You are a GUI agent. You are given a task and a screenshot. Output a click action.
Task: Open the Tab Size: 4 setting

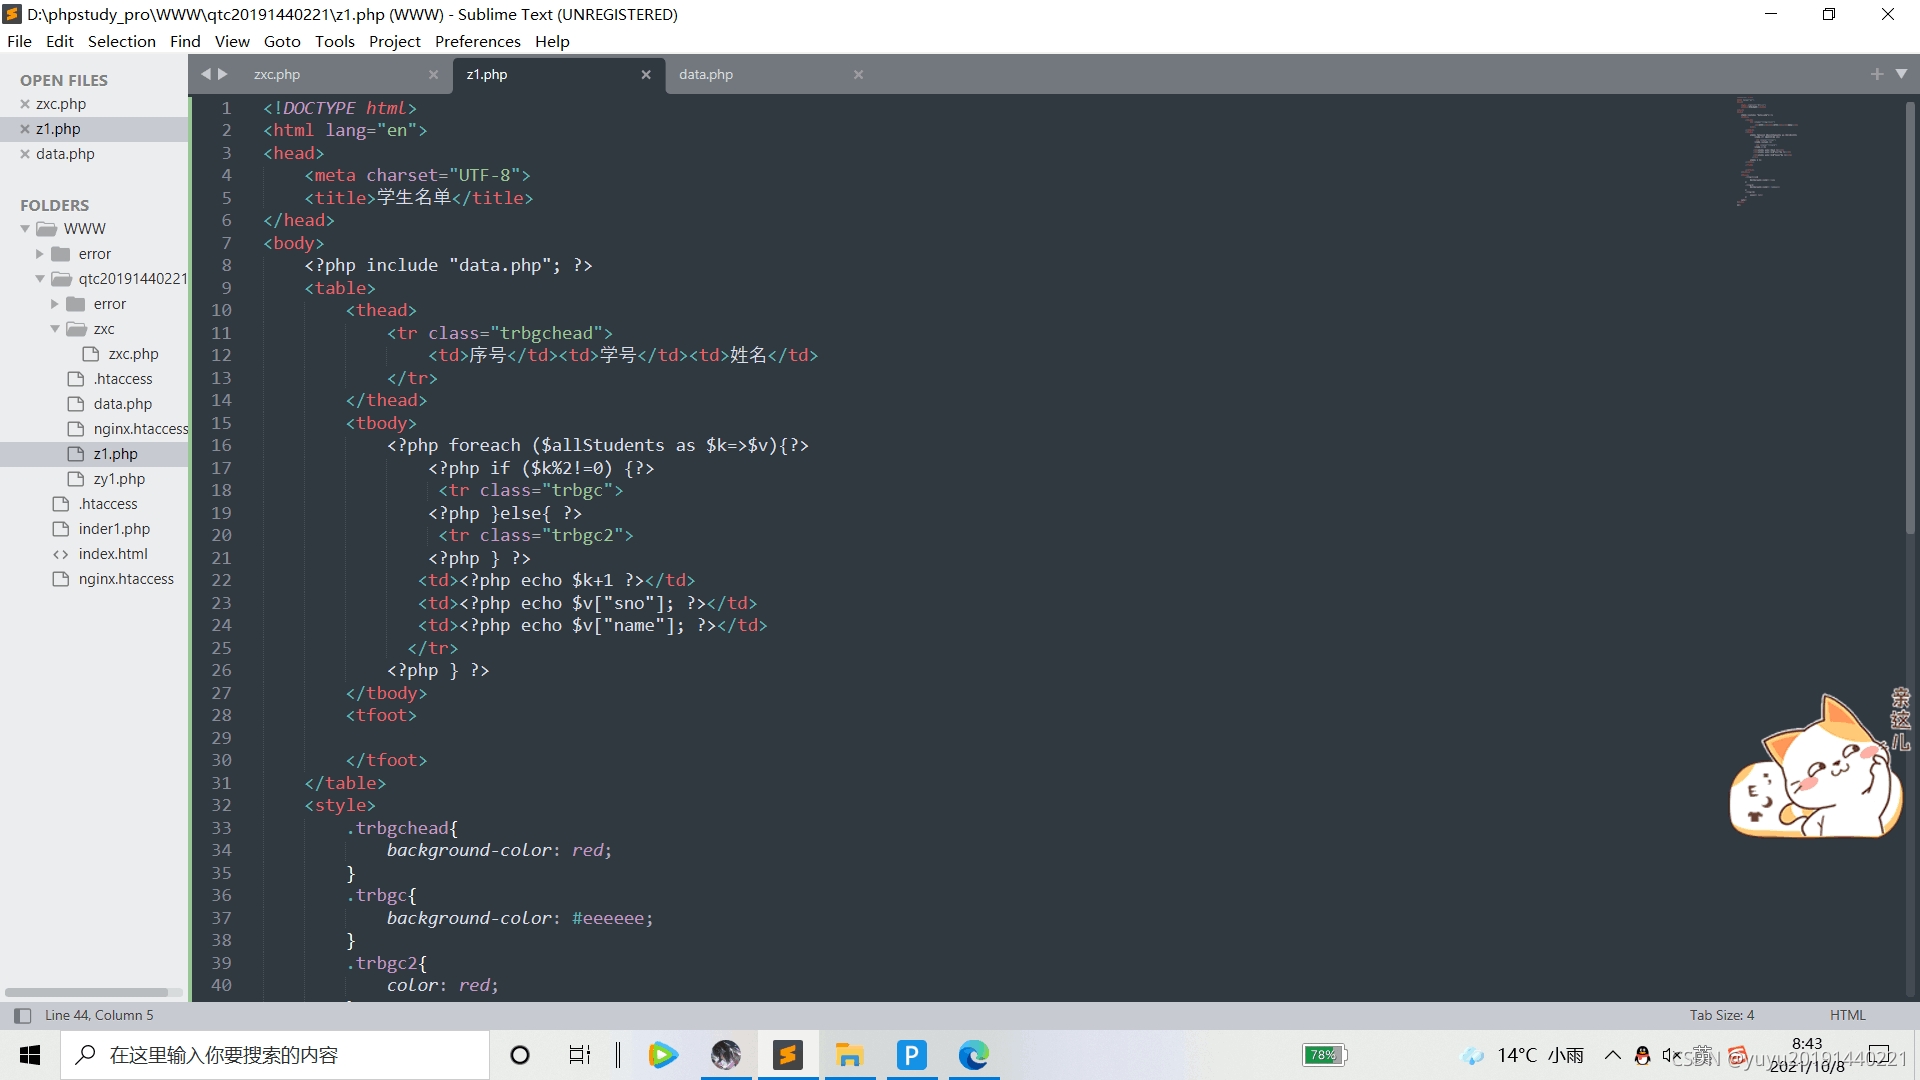coord(1721,1015)
